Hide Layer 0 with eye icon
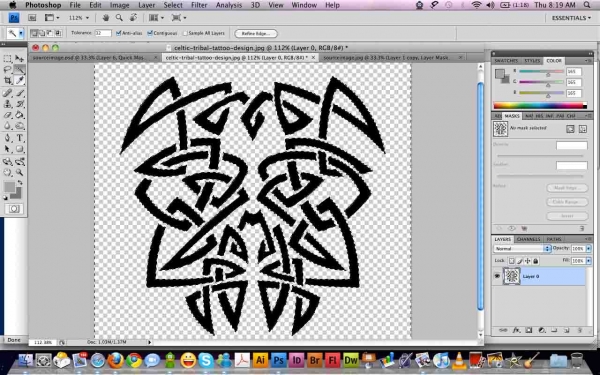The image size is (600, 375). tap(497, 276)
